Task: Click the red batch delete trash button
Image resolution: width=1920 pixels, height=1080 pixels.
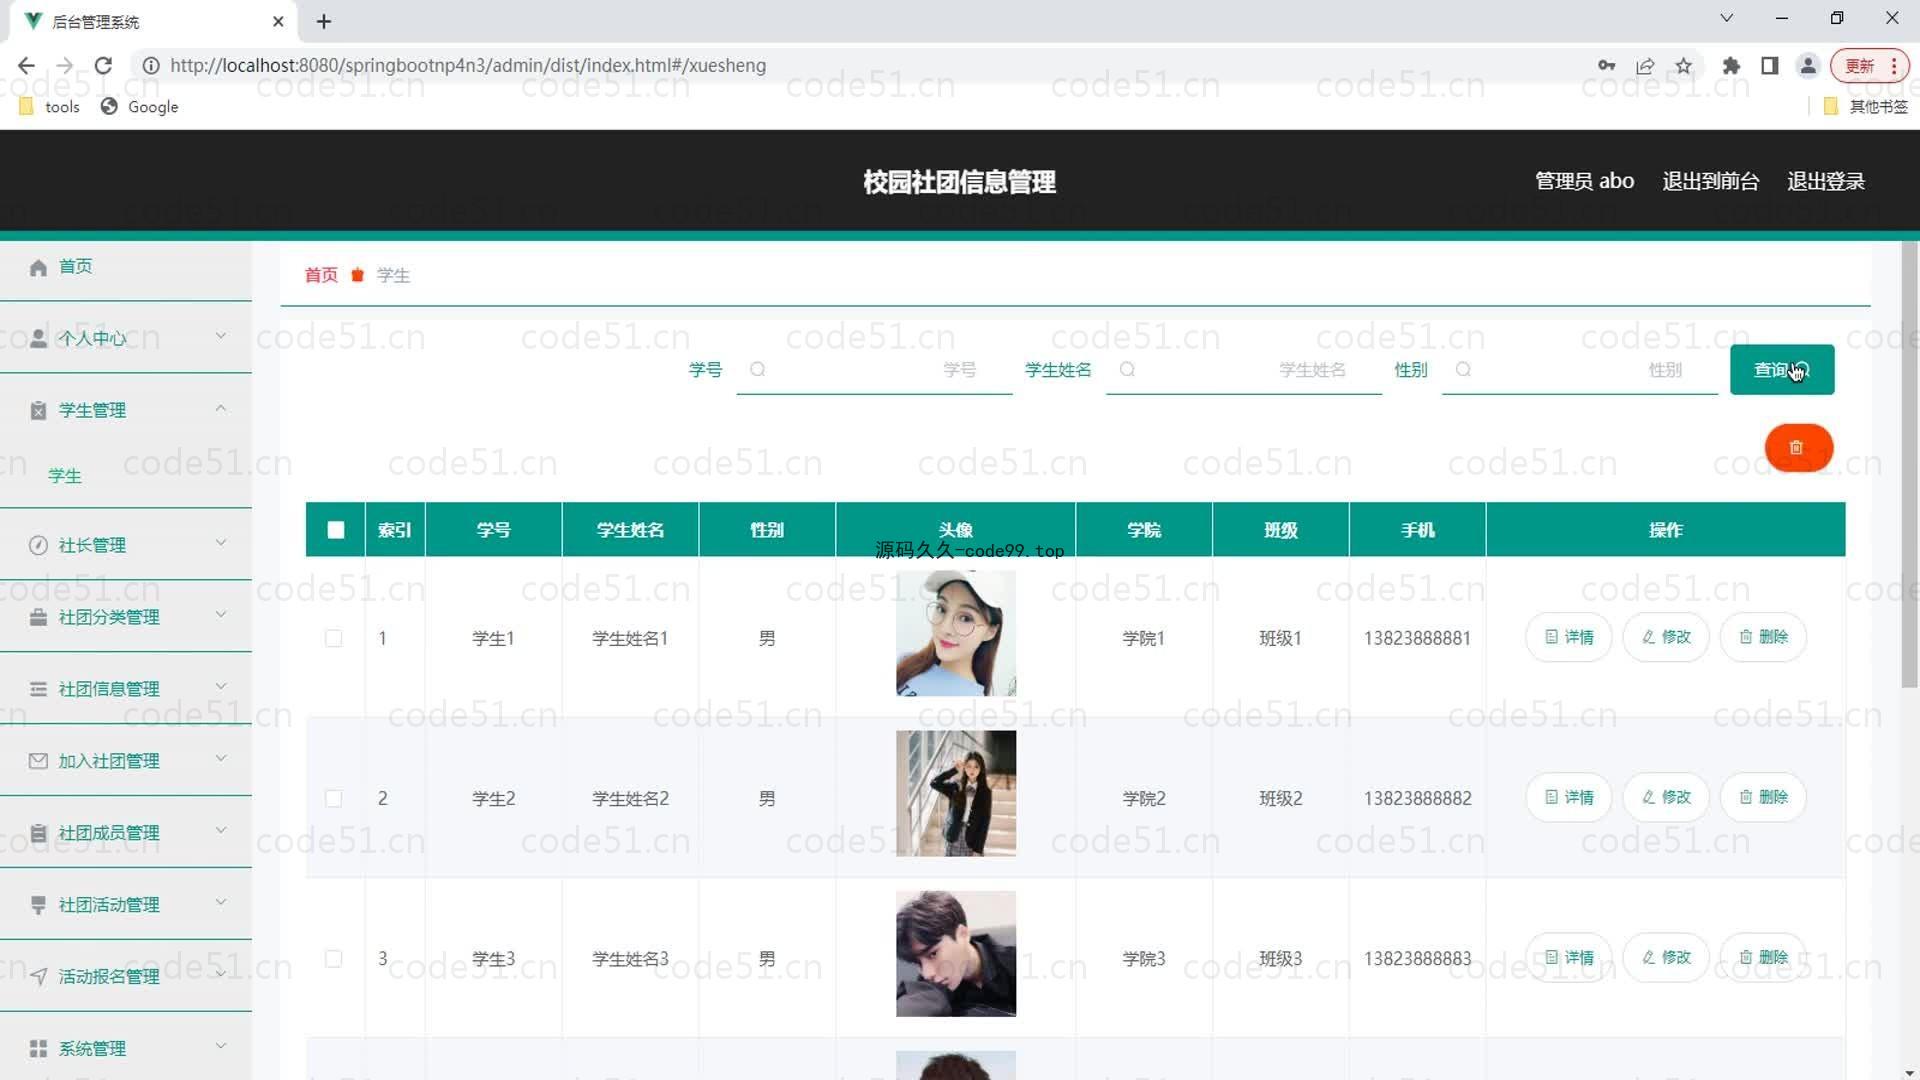Action: pyautogui.click(x=1798, y=448)
